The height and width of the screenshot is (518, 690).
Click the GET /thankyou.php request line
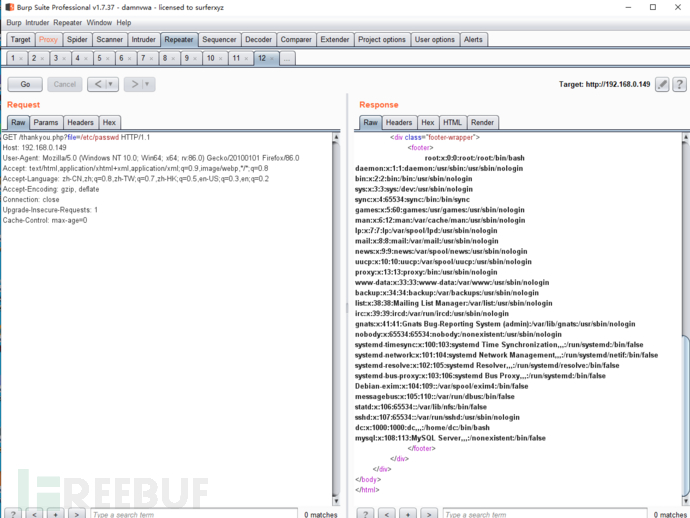click(x=76, y=137)
